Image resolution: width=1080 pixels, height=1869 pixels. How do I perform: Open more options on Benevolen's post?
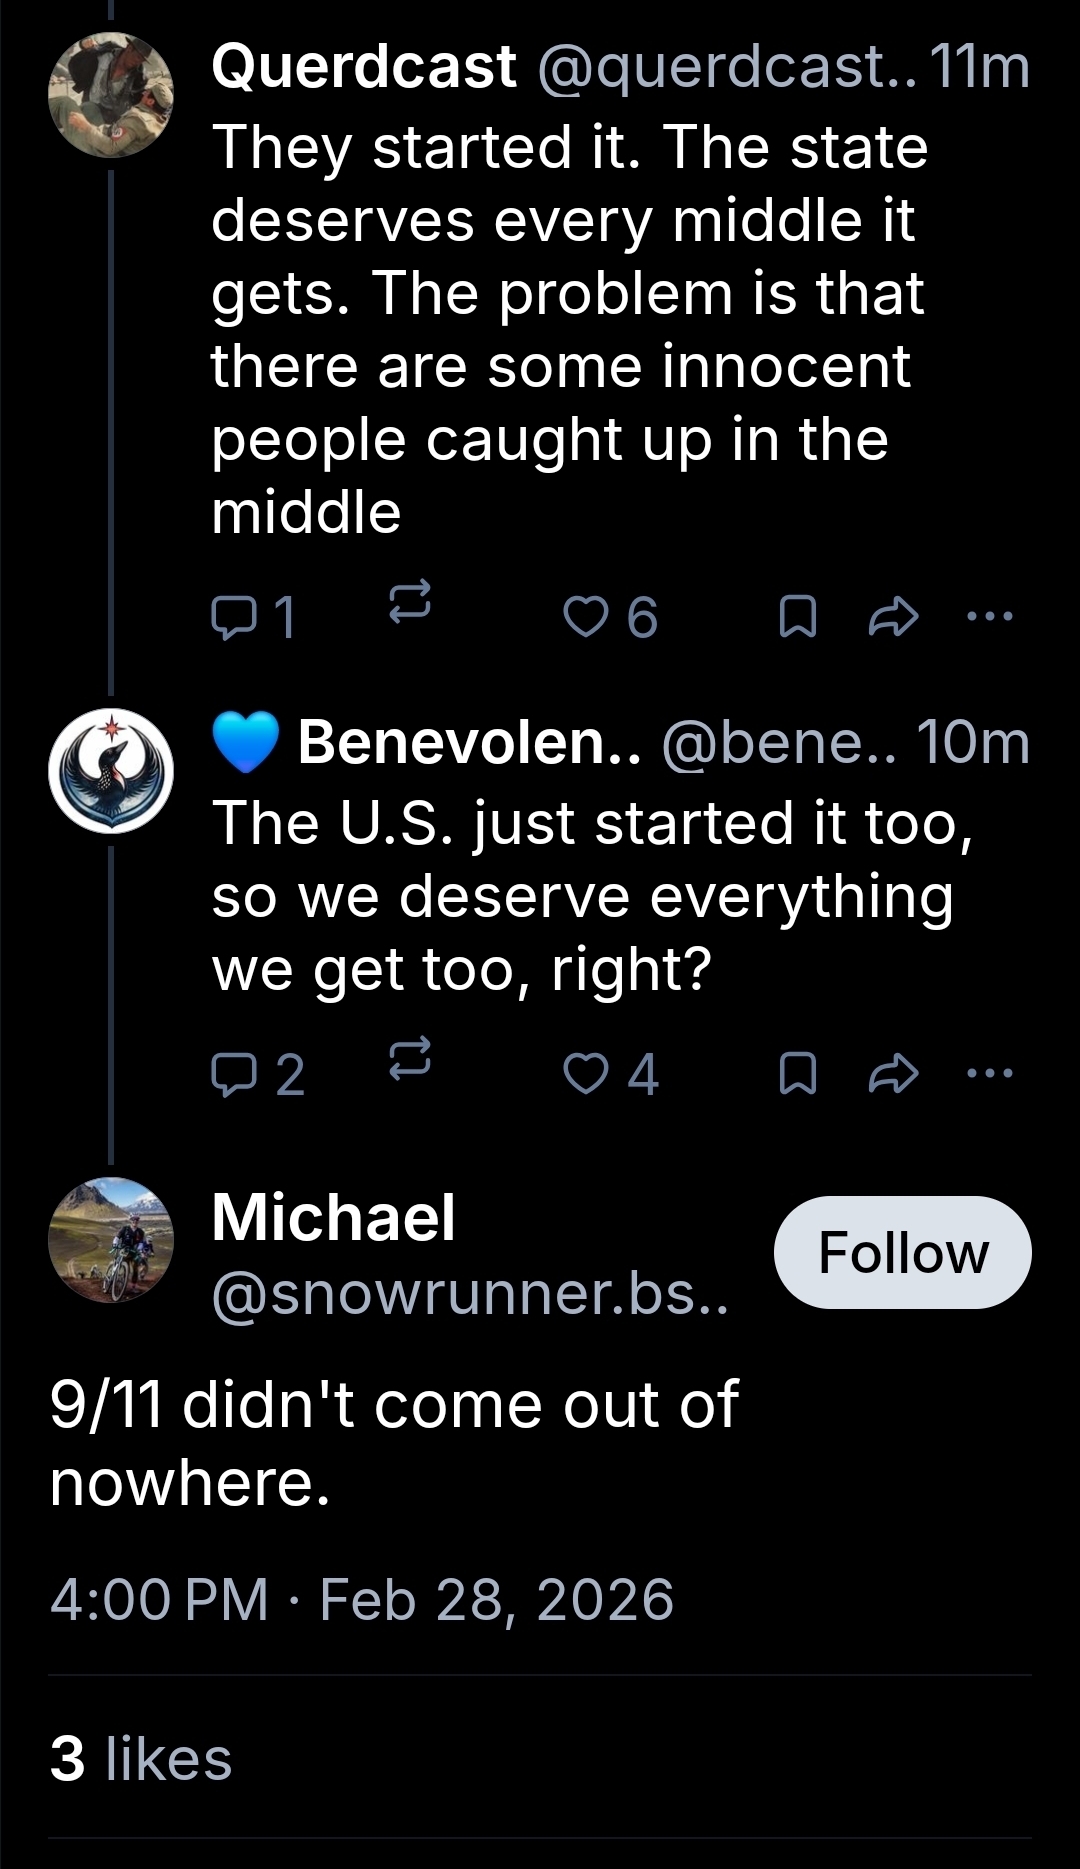pos(990,1074)
